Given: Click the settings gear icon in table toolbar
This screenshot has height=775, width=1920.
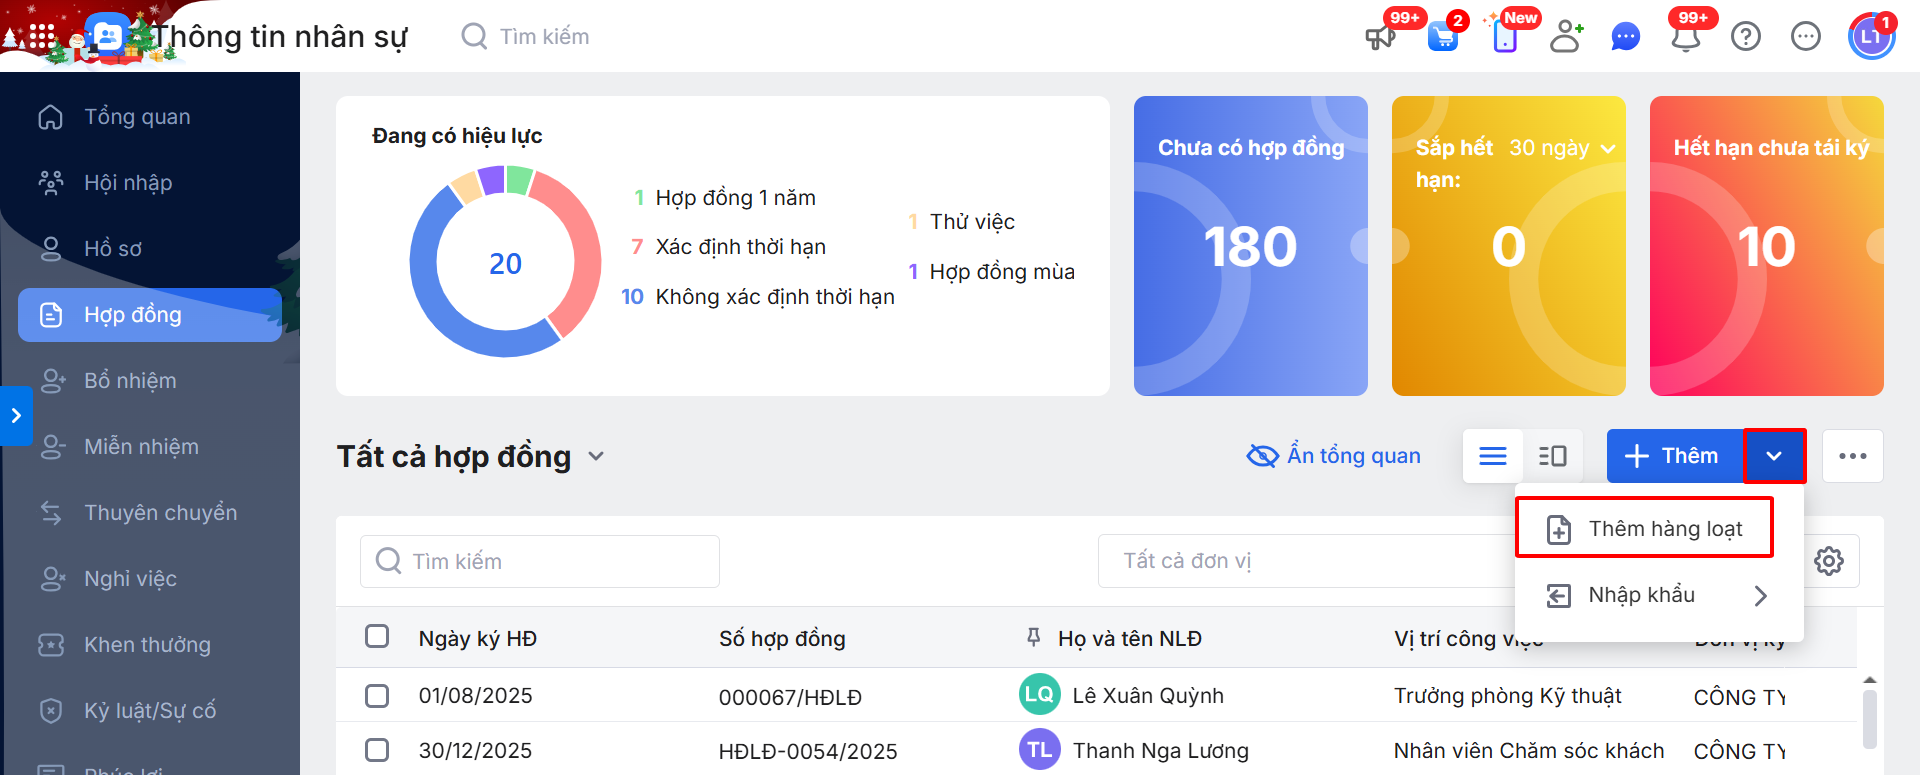Looking at the screenshot, I should click(x=1829, y=561).
